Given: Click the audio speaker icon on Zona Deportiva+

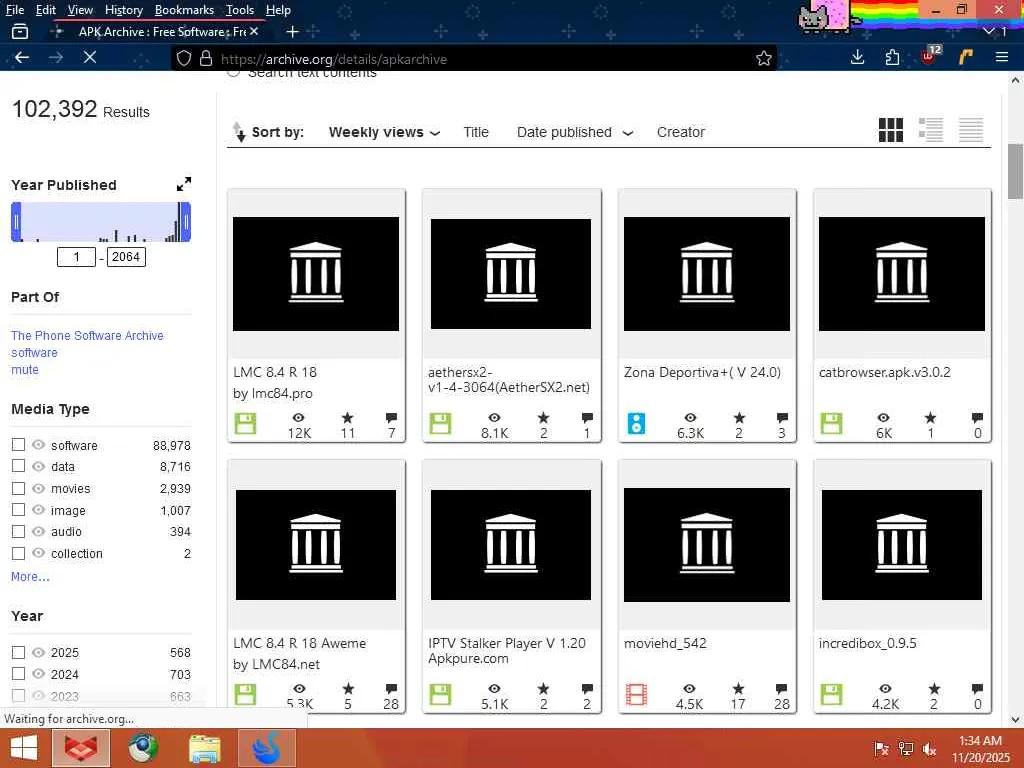Looking at the screenshot, I should click(636, 424).
